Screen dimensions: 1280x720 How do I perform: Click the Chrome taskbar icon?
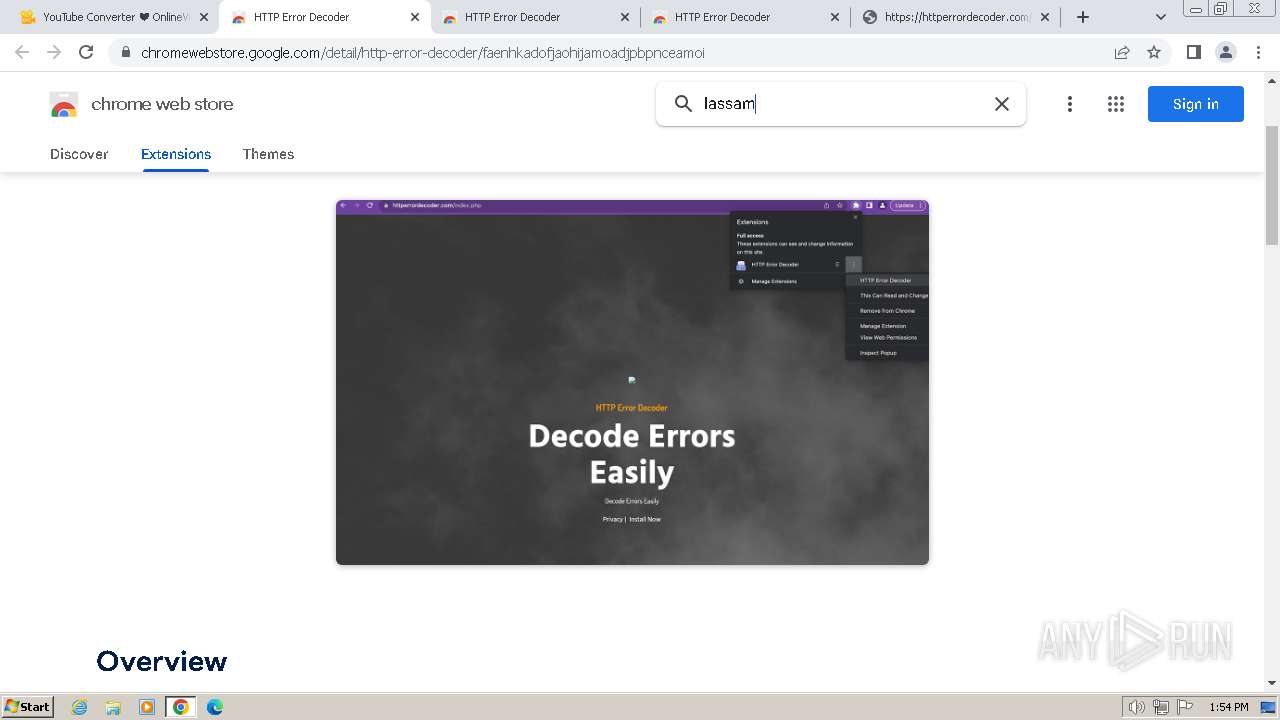[x=181, y=707]
